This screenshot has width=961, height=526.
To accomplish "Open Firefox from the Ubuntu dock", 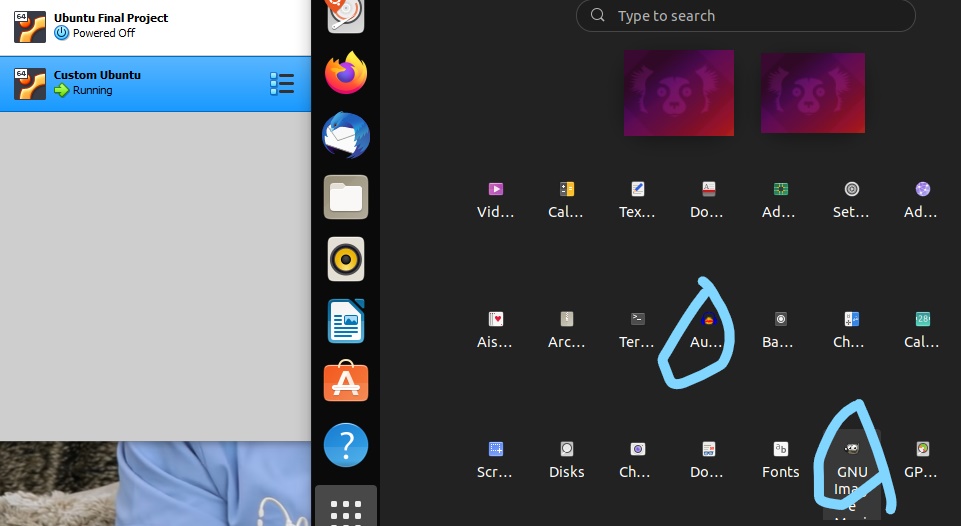I will (x=346, y=73).
